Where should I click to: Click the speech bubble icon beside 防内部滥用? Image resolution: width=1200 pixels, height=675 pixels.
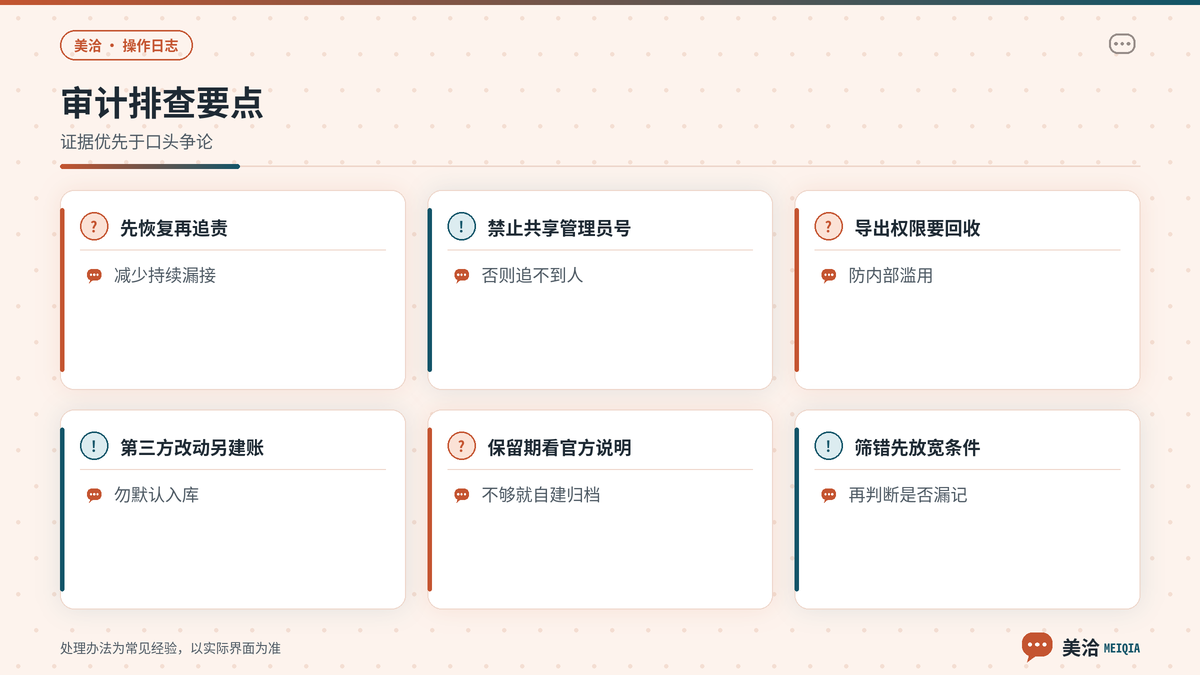click(x=828, y=276)
